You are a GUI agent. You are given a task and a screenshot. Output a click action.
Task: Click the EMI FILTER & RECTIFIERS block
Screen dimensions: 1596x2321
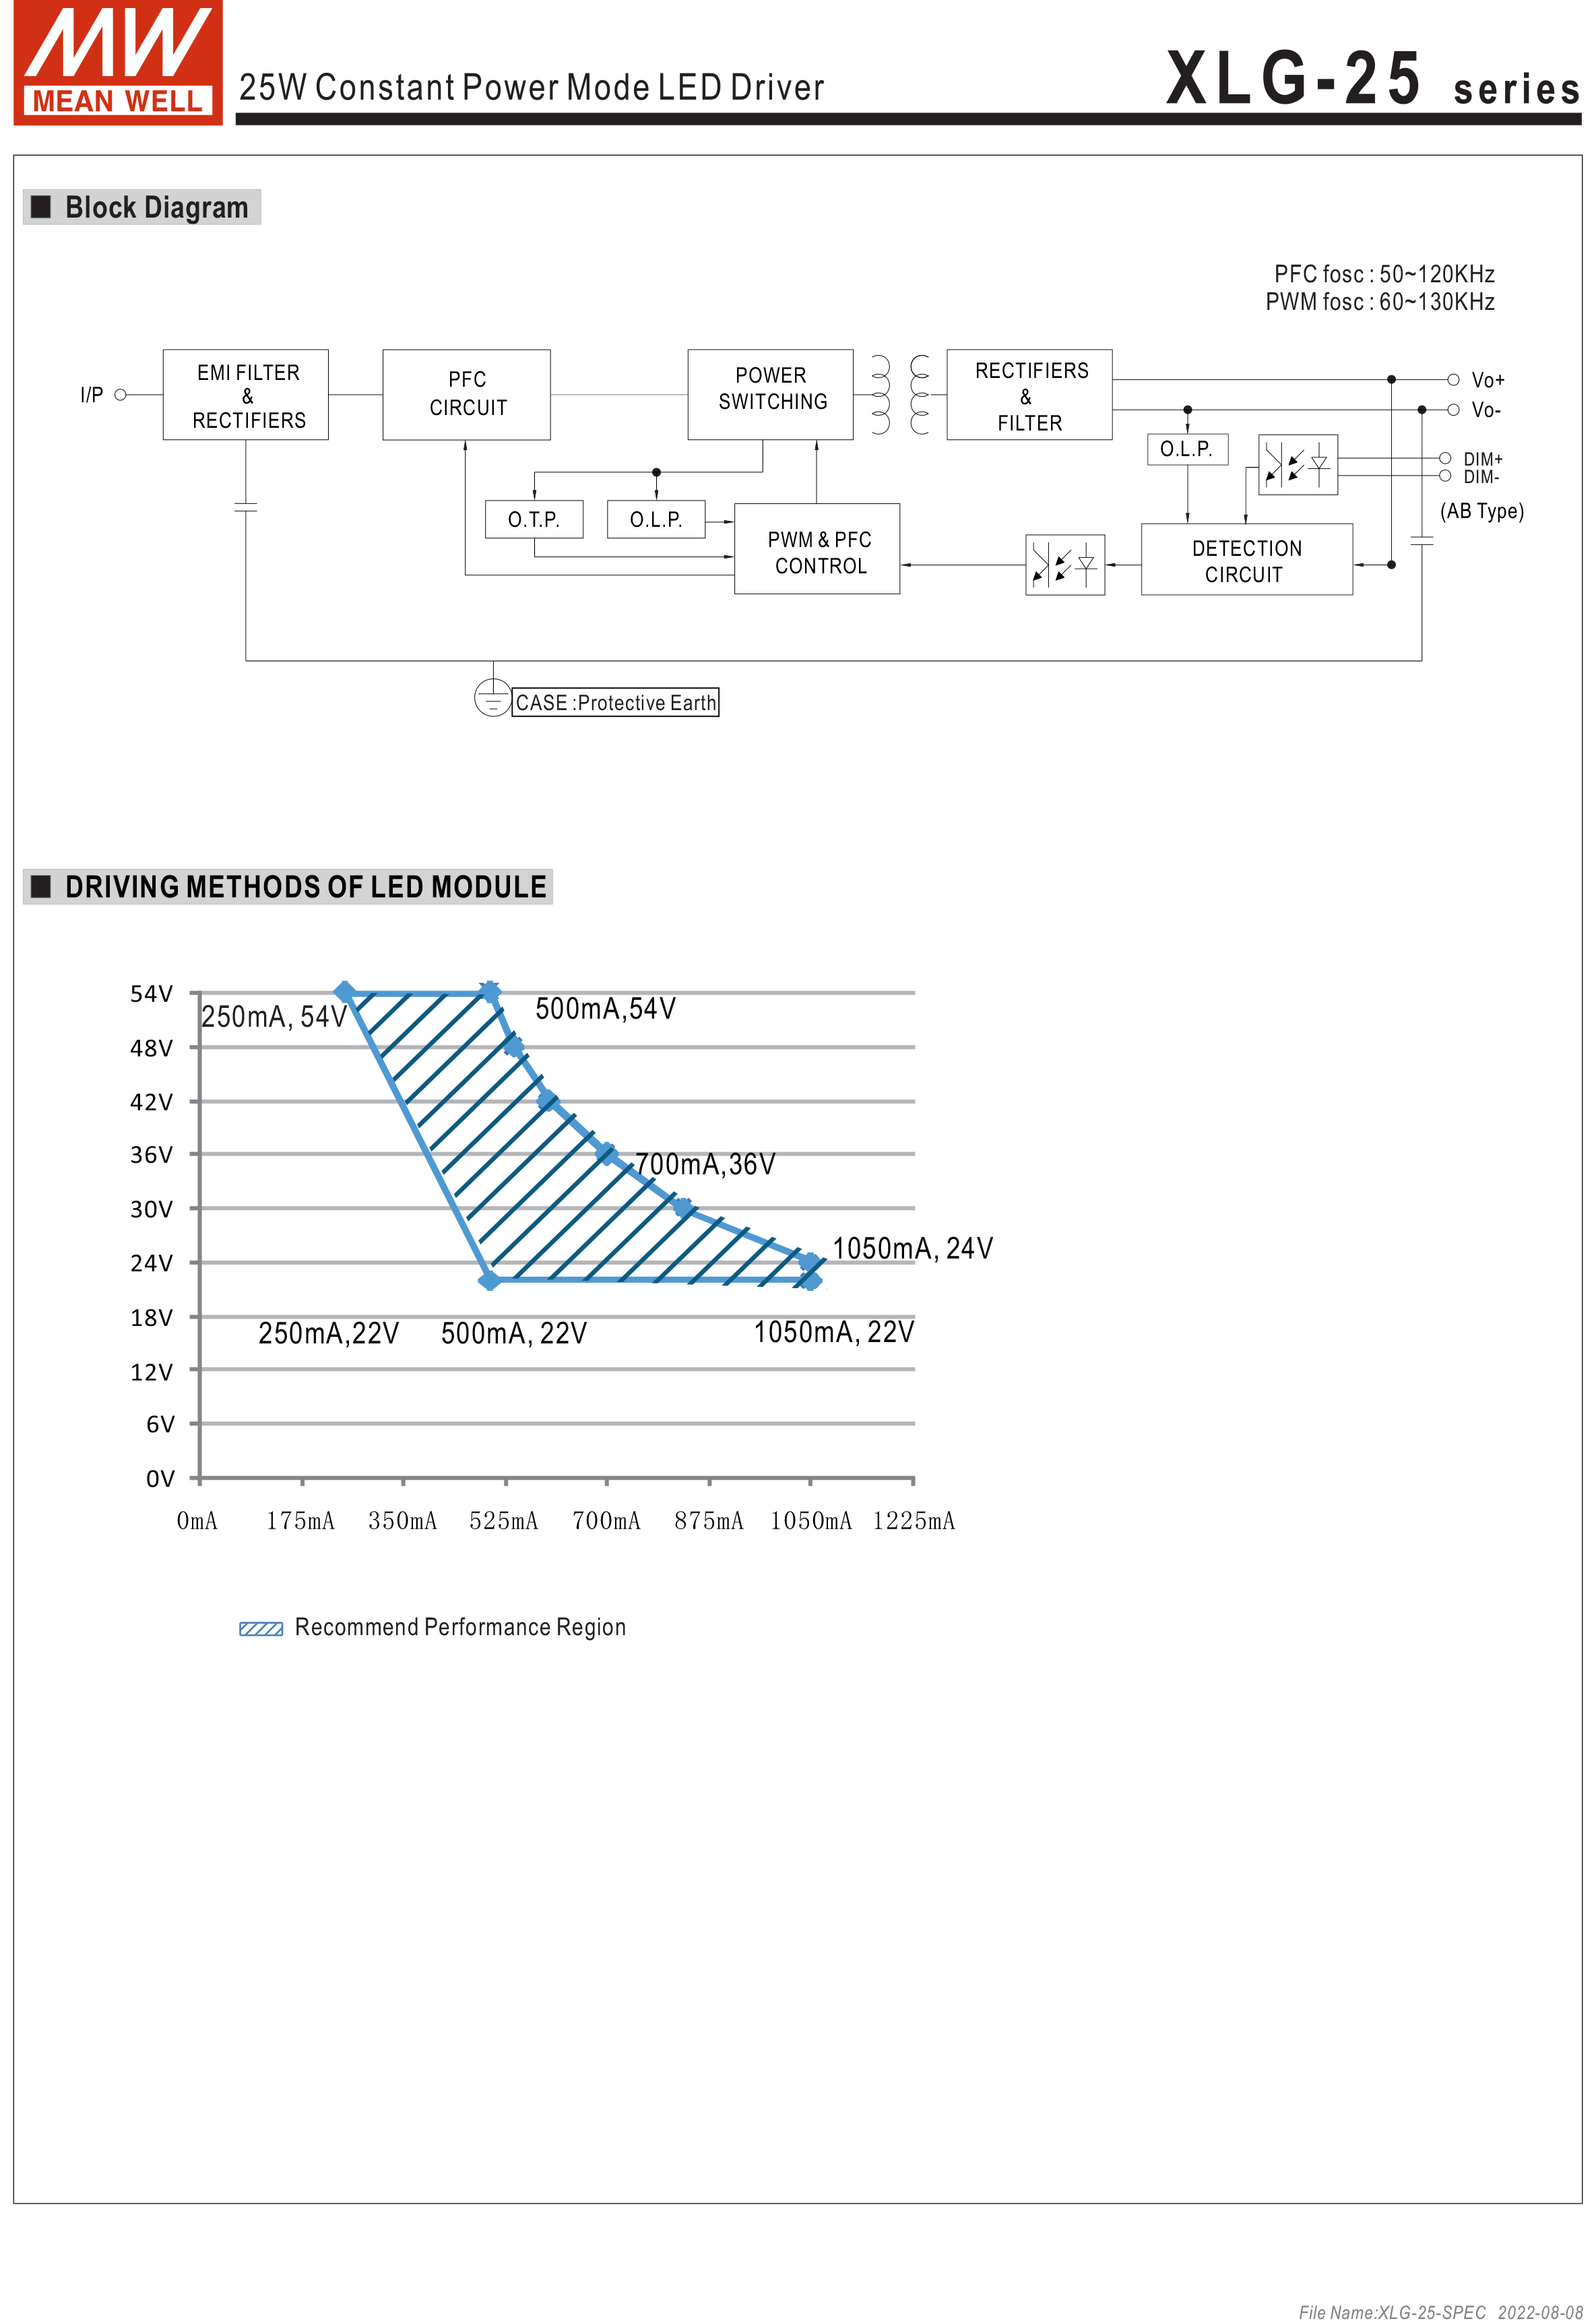pos(246,395)
